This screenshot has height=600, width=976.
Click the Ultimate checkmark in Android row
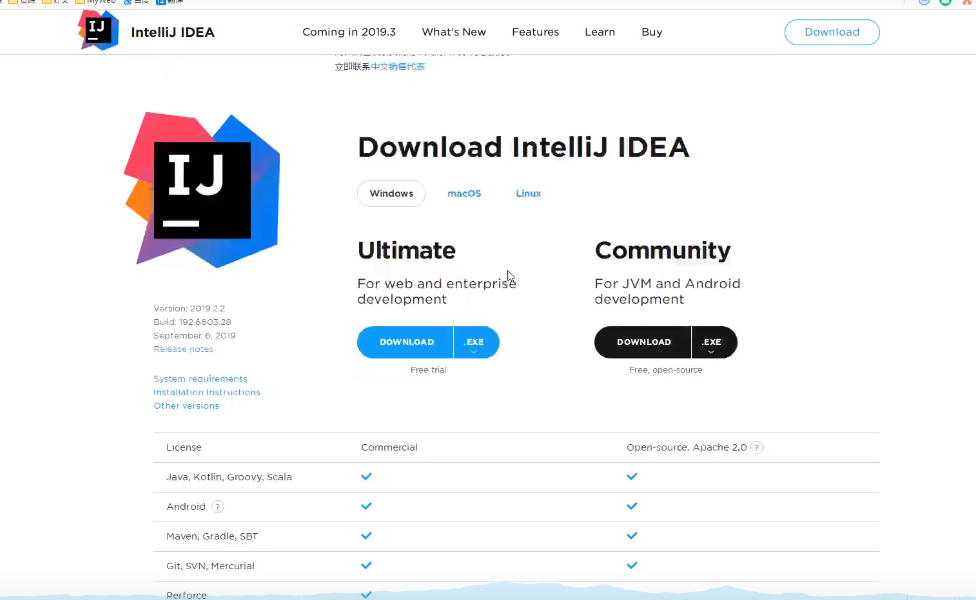click(x=366, y=506)
